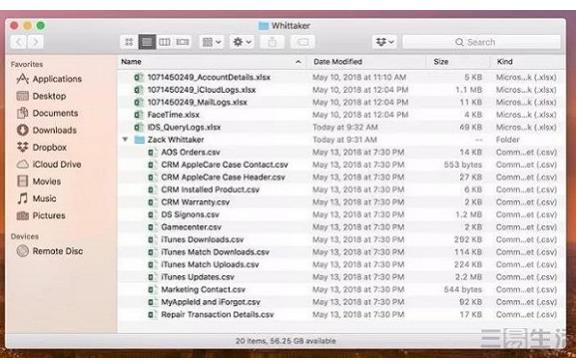Click the Edit Tags toolbar button
This screenshot has width=577, height=364.
(302, 42)
